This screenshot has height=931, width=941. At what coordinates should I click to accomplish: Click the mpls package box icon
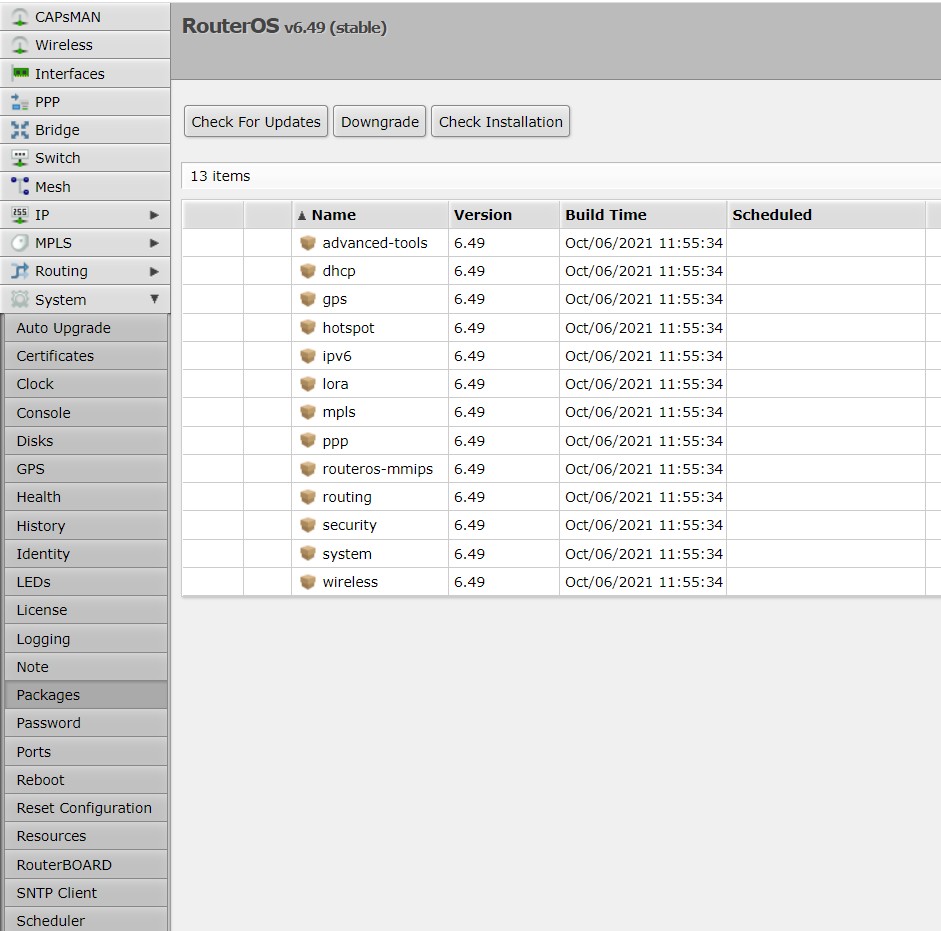coord(308,412)
